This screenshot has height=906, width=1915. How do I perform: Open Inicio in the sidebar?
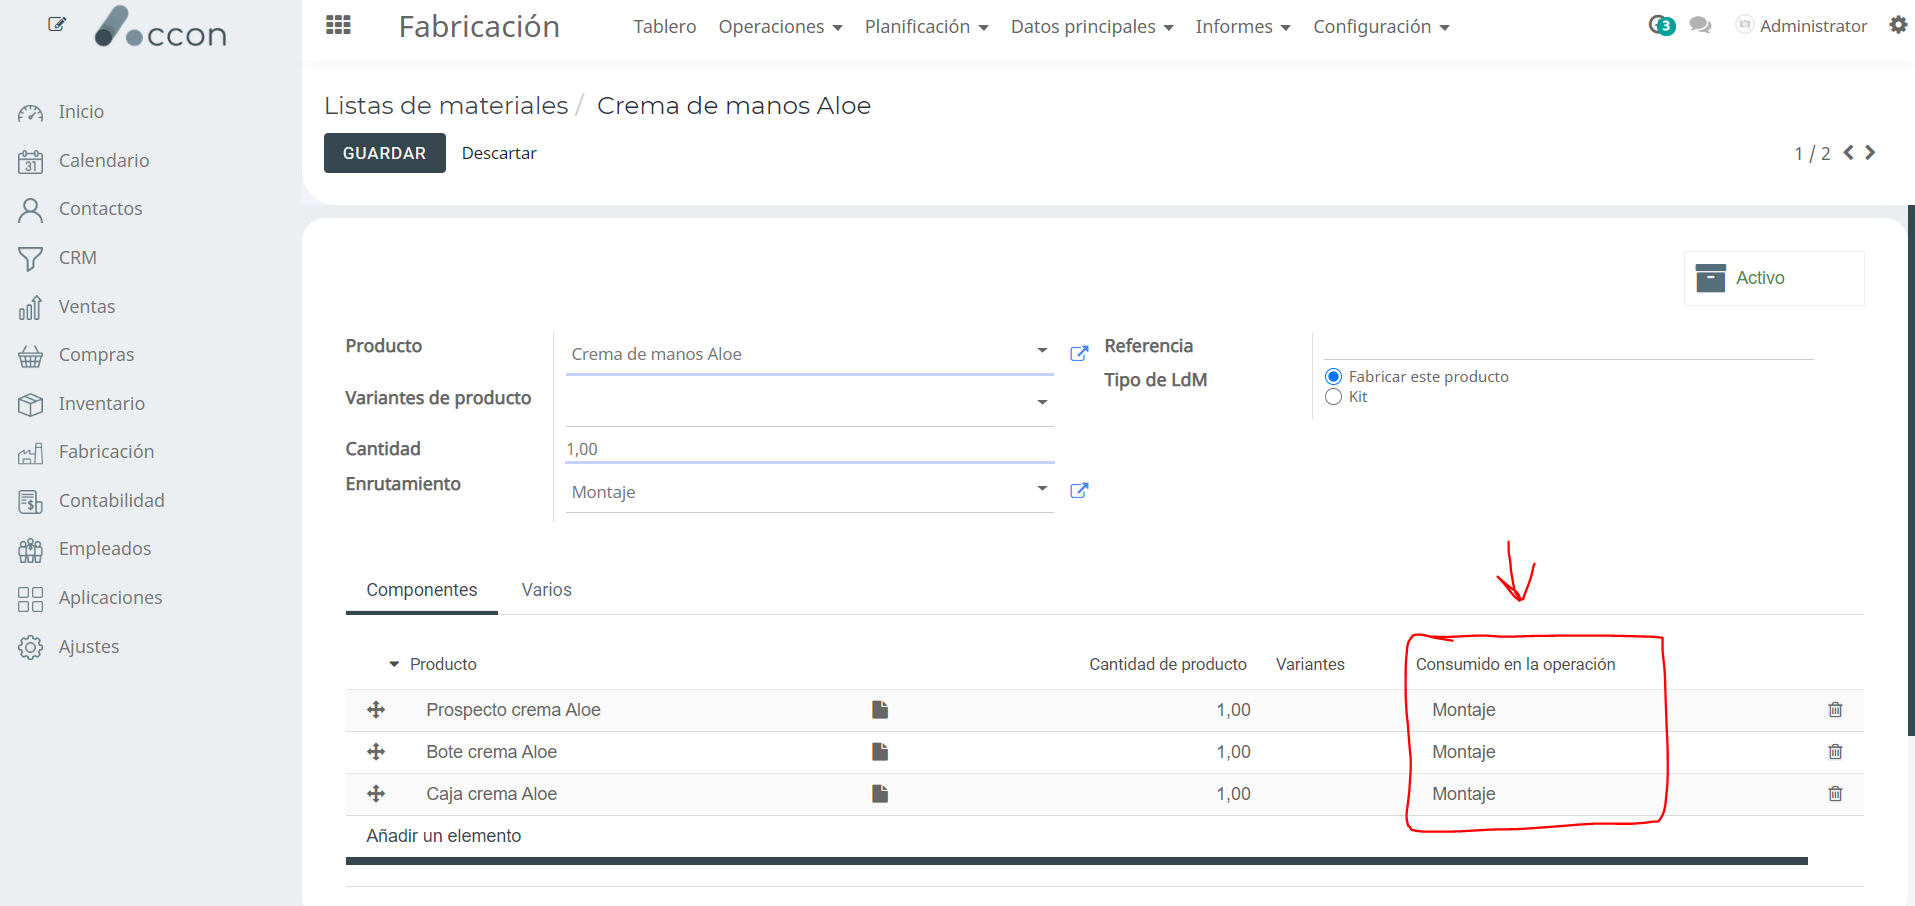[81, 112]
